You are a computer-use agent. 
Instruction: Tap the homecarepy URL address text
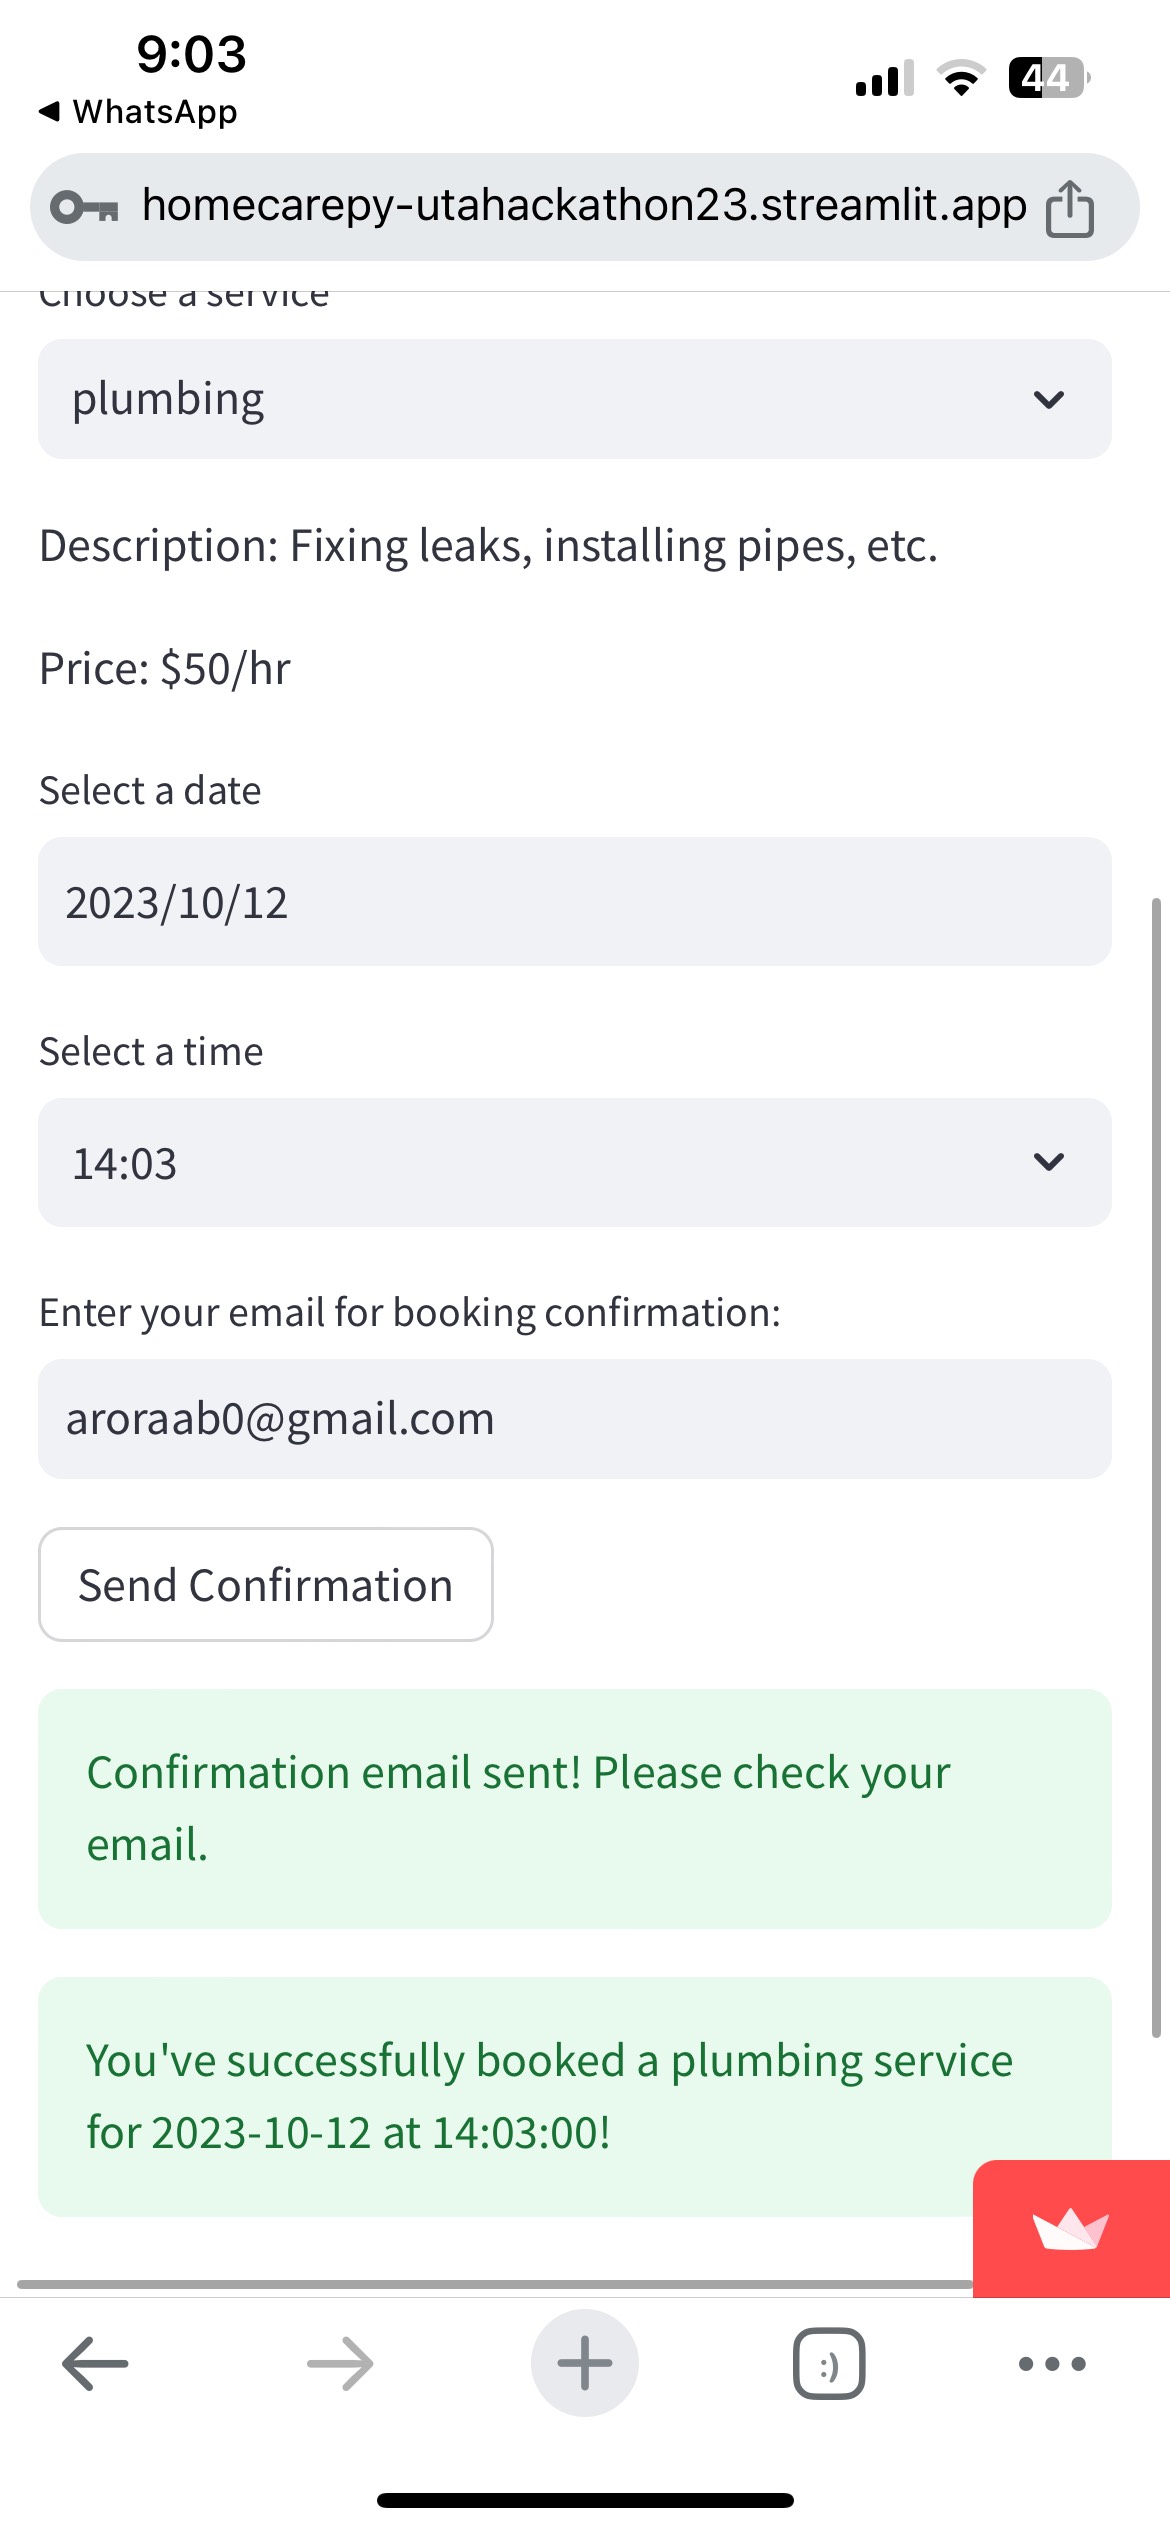(584, 206)
